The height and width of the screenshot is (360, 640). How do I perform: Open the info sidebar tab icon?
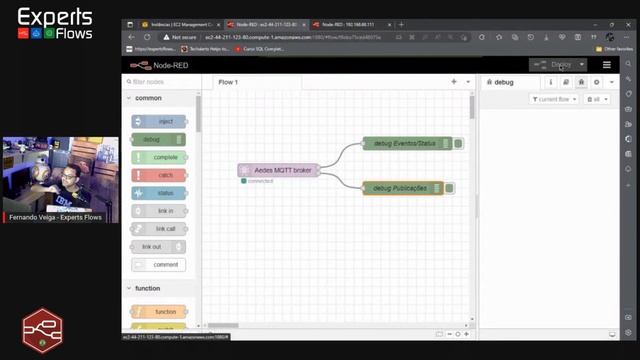pyautogui.click(x=551, y=82)
